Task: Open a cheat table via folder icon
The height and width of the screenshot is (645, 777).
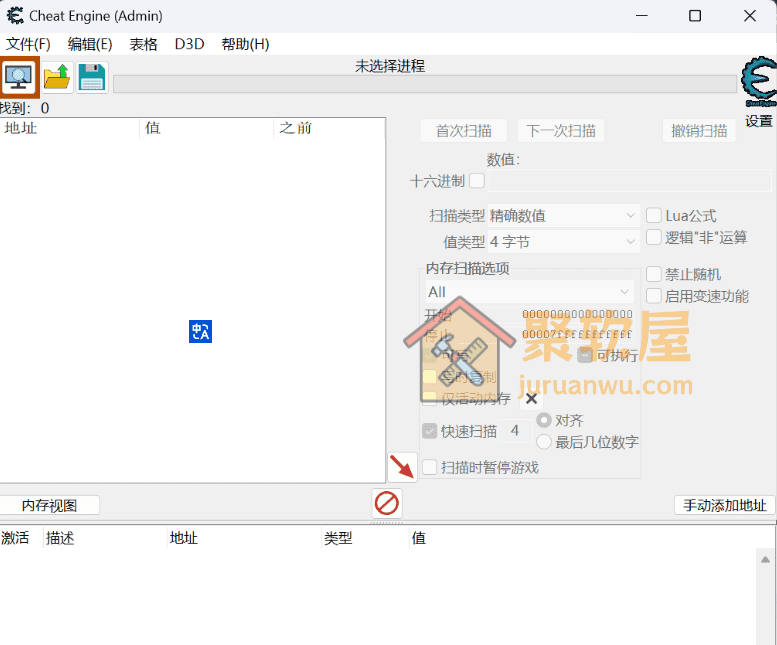Action: tap(57, 77)
